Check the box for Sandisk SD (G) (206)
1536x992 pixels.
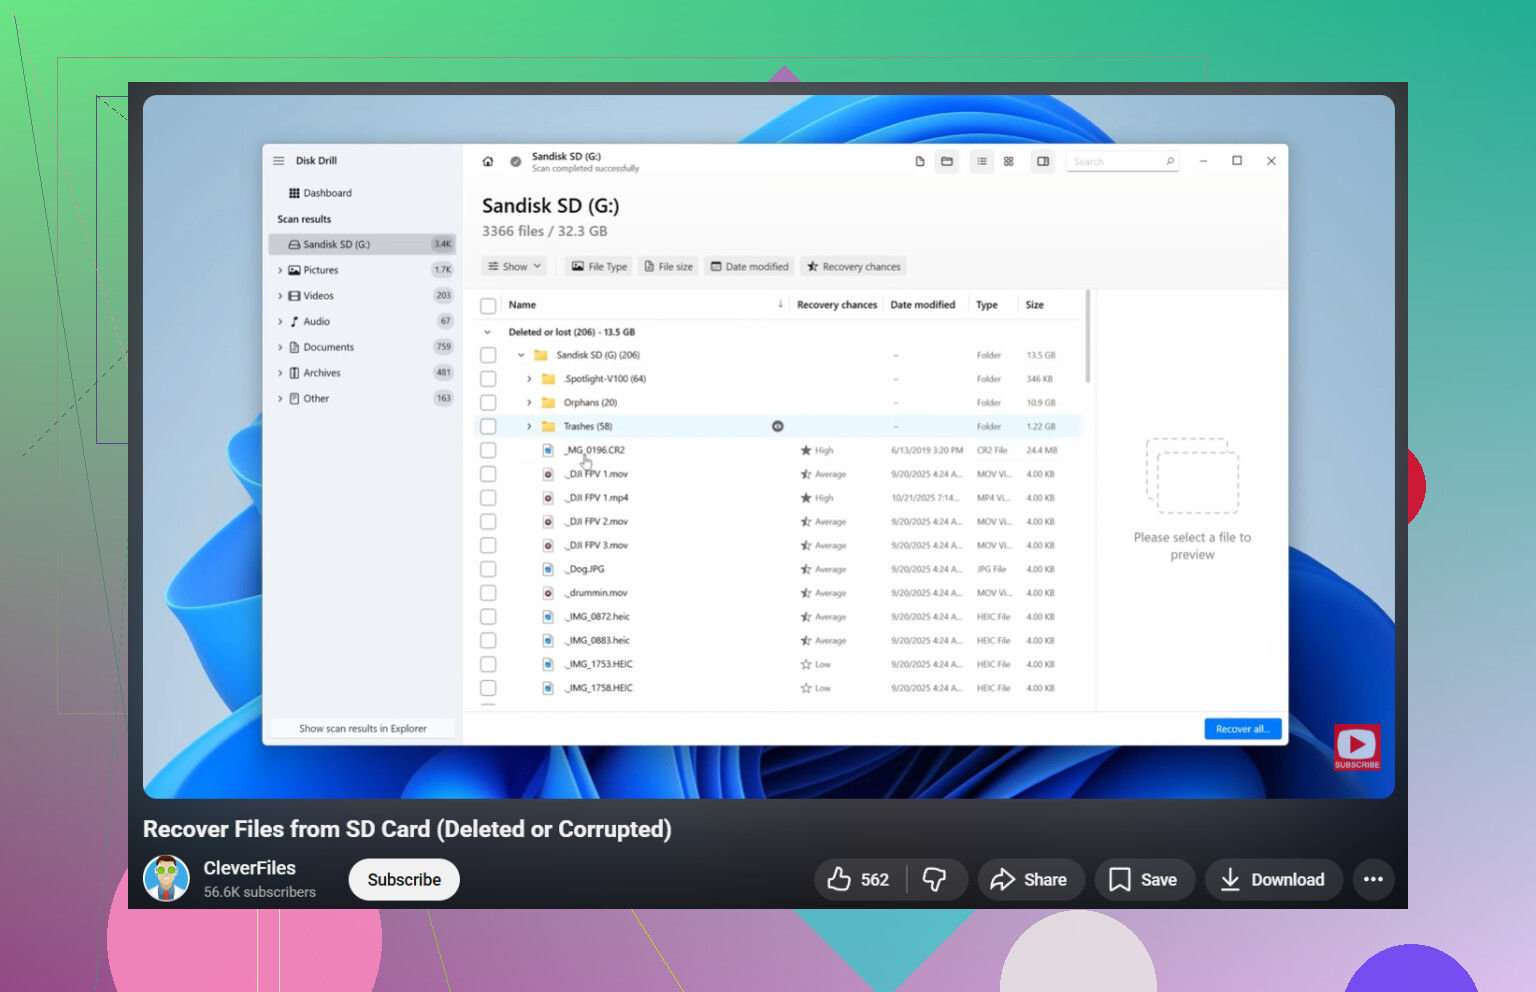[x=488, y=355]
